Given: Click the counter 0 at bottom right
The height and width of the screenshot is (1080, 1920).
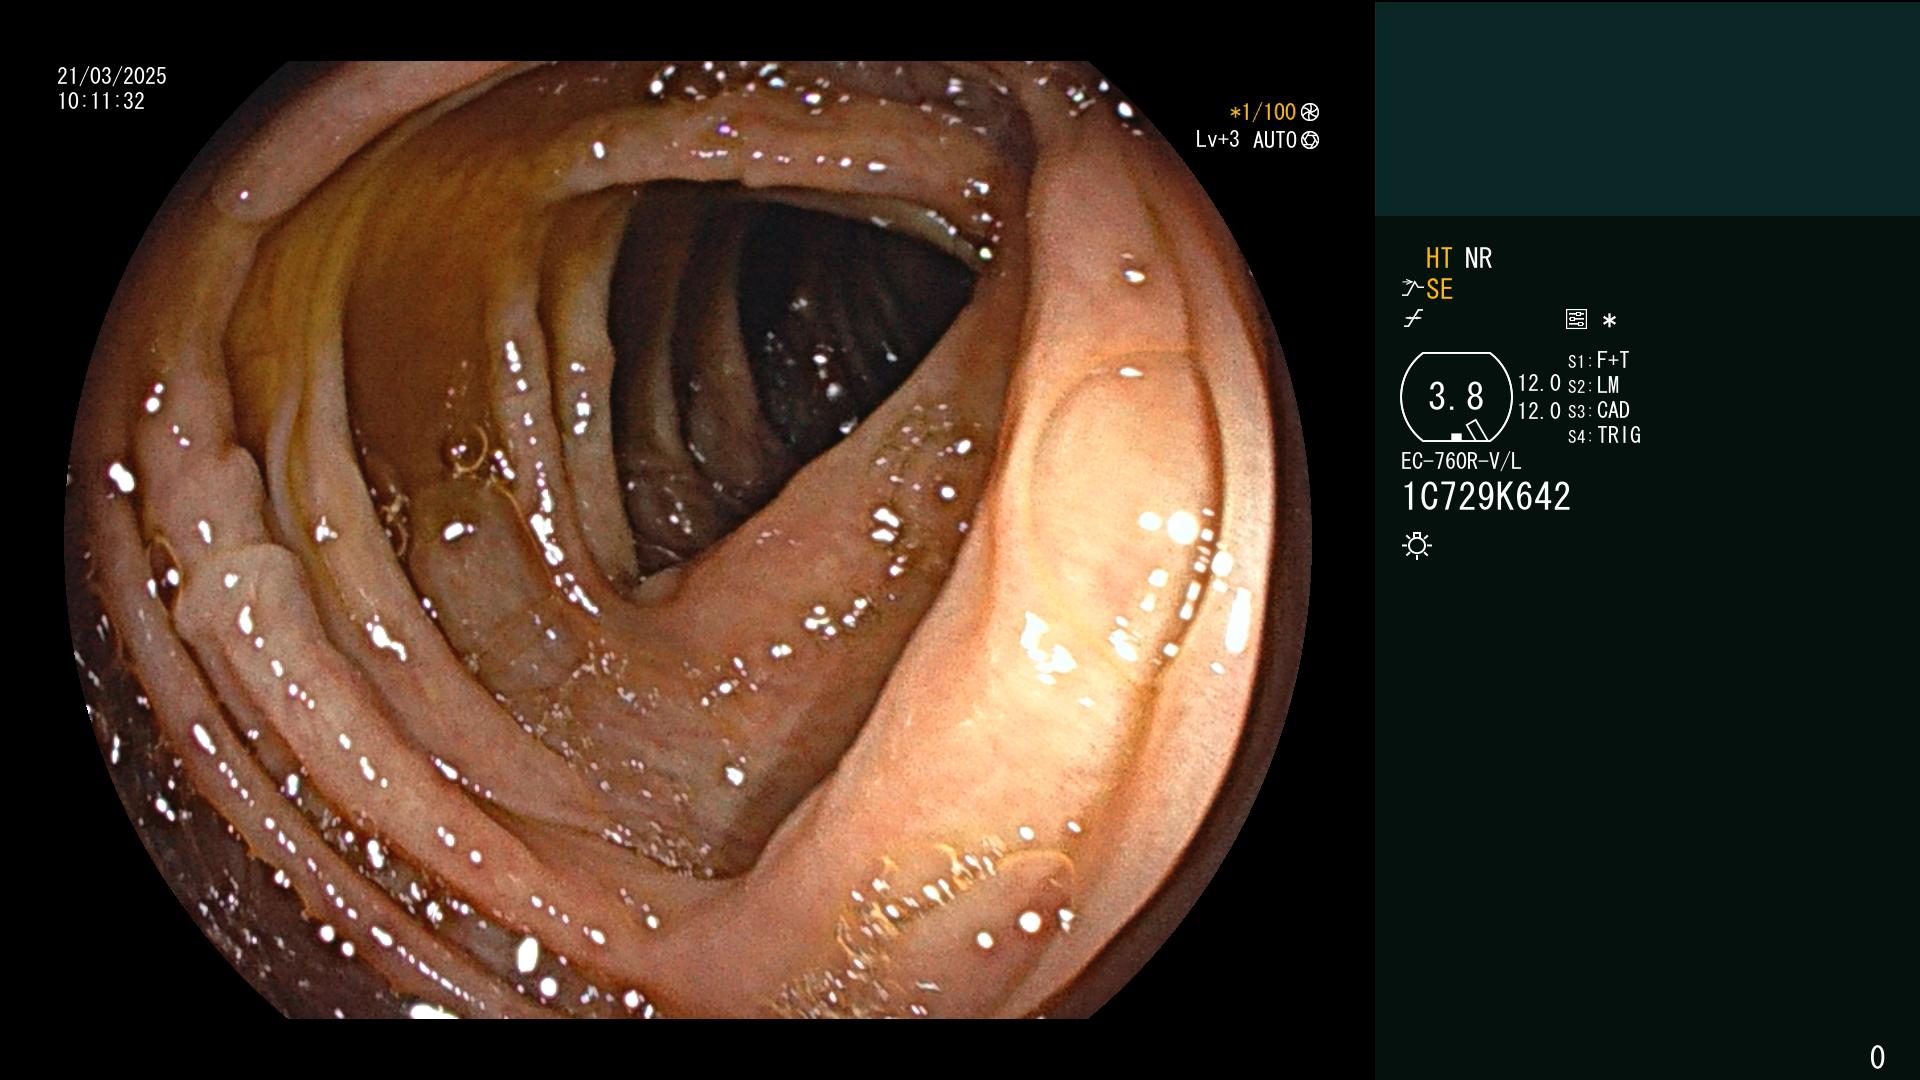Looking at the screenshot, I should tap(1877, 1057).
